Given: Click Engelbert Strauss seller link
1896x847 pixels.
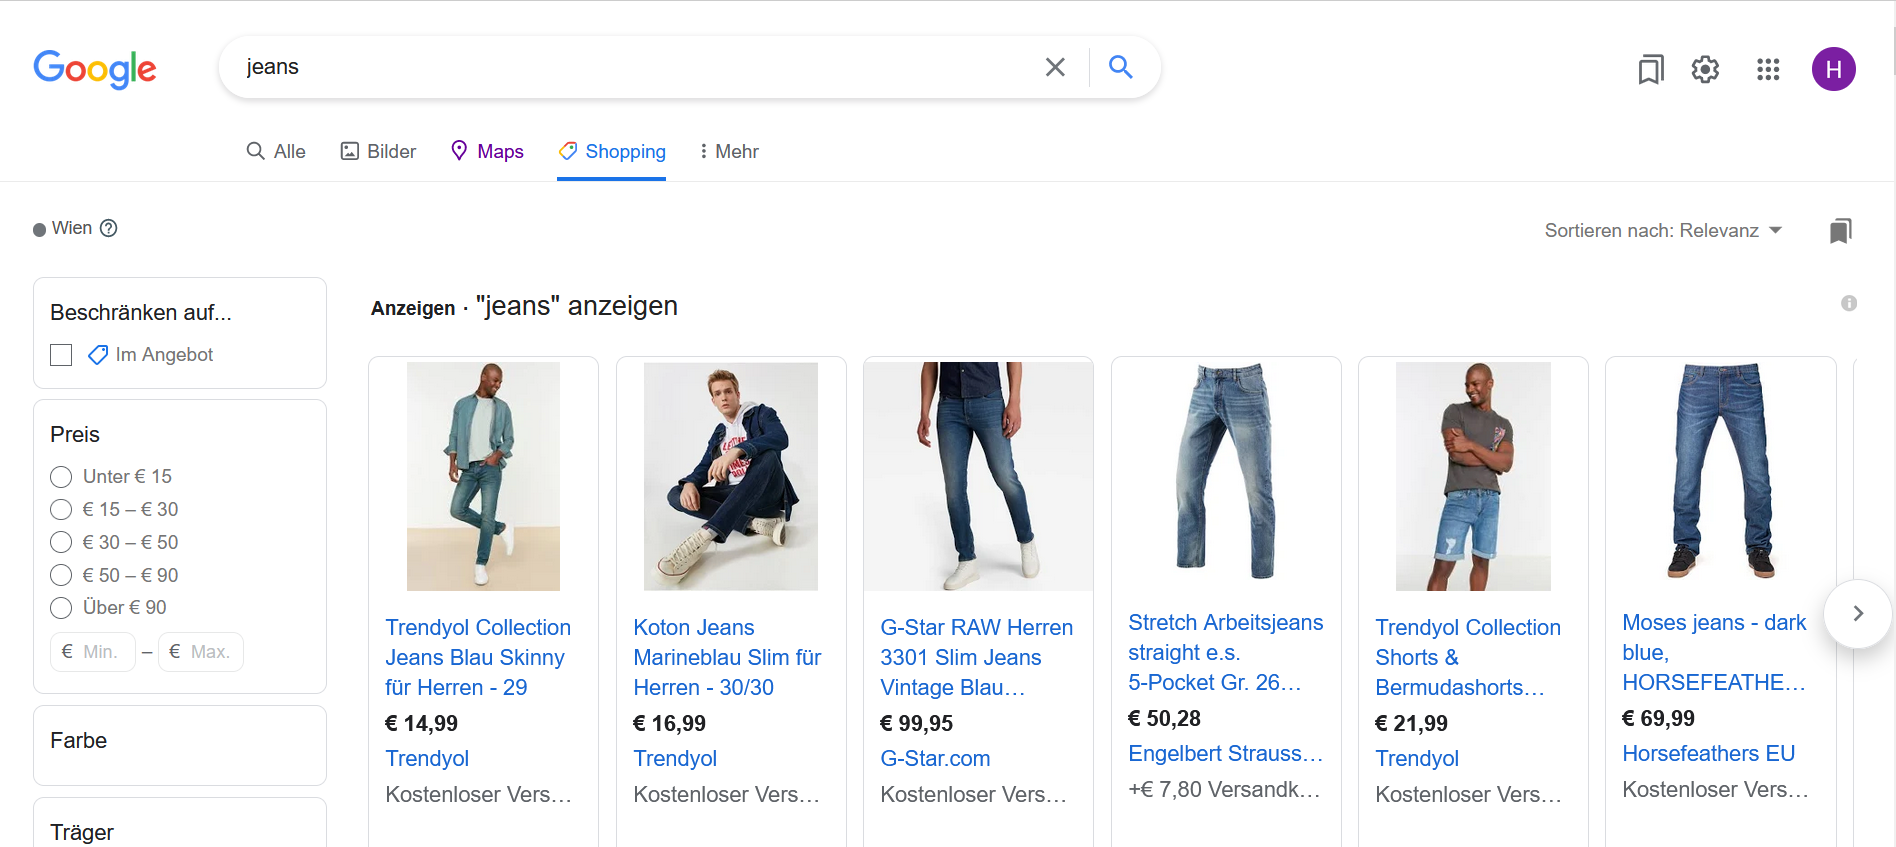Looking at the screenshot, I should 1225,754.
